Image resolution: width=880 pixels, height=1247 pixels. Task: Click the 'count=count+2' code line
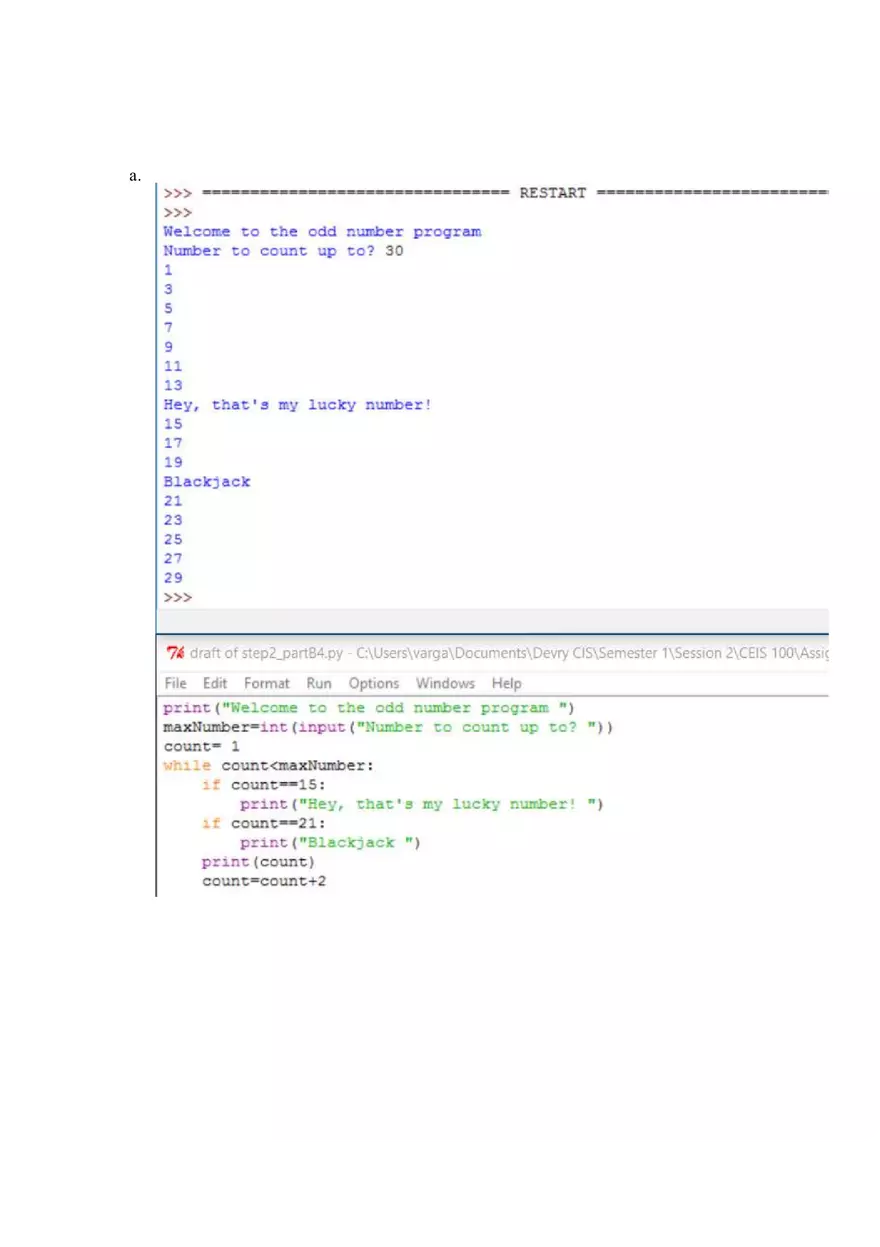pos(264,881)
